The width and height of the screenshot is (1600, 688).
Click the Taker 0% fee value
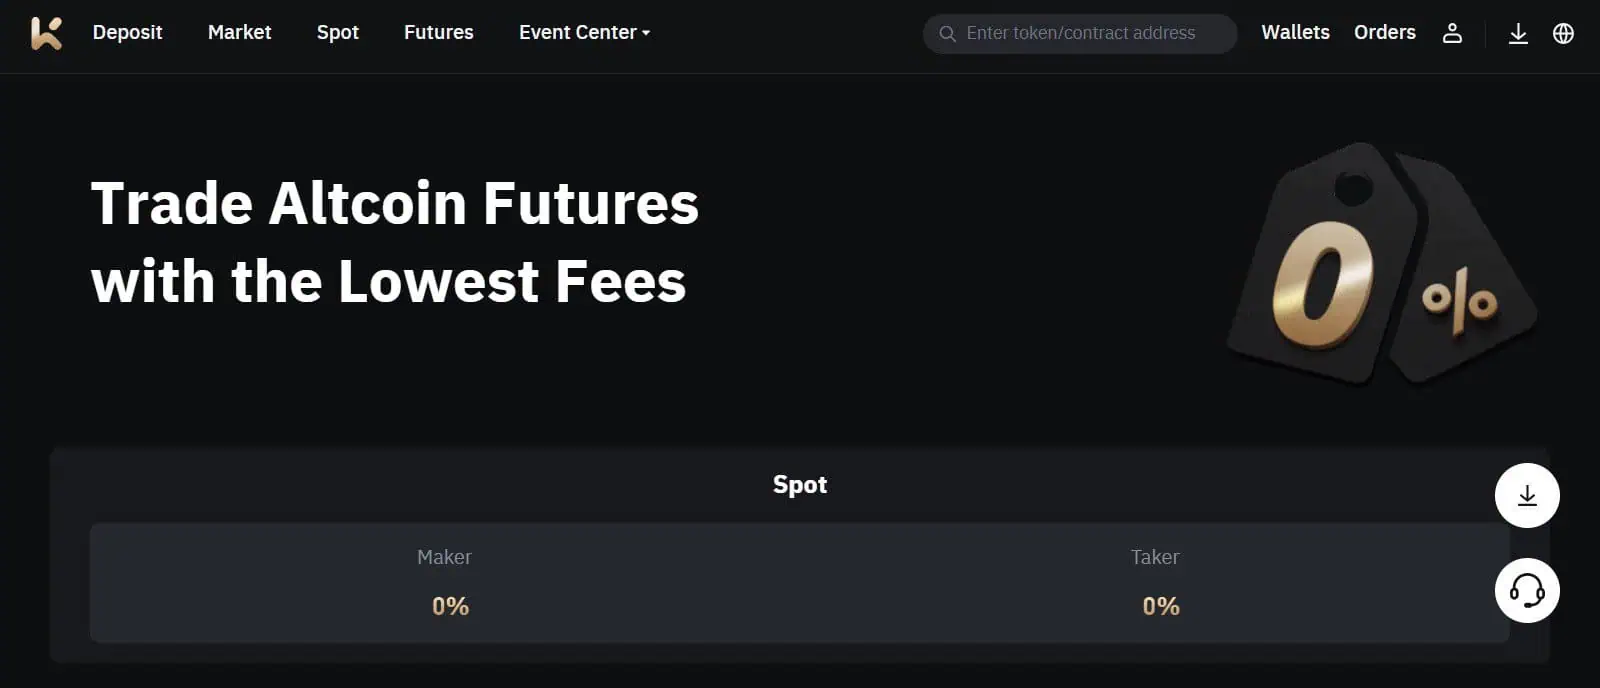click(x=1160, y=606)
